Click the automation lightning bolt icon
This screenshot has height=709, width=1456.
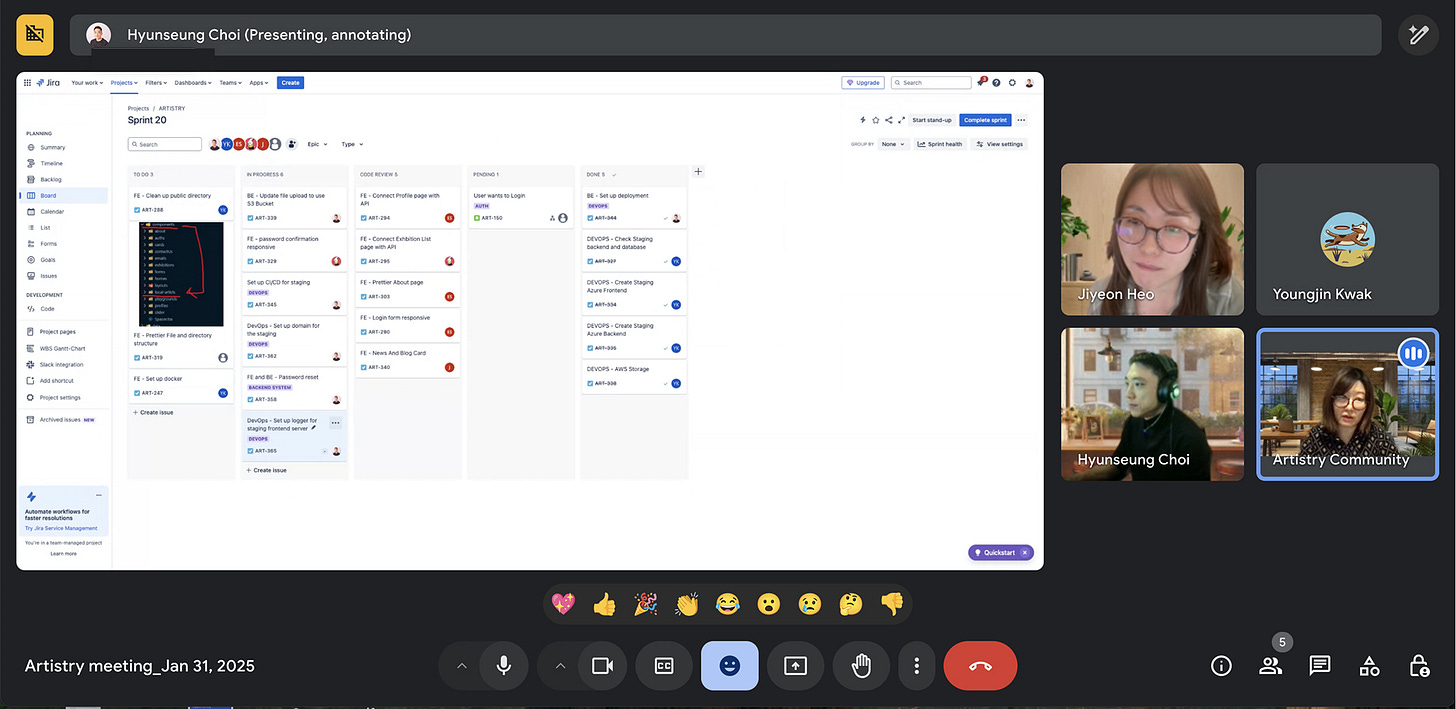[x=863, y=120]
